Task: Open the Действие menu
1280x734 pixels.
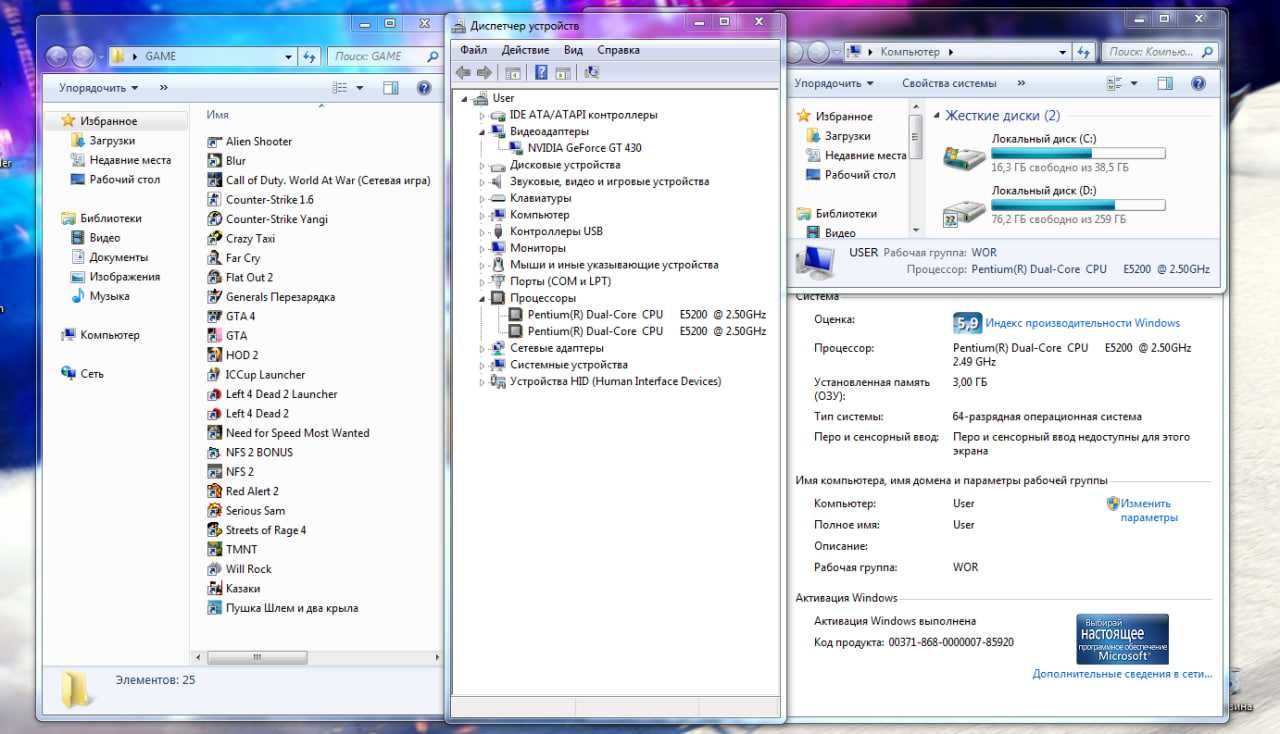Action: [x=525, y=50]
